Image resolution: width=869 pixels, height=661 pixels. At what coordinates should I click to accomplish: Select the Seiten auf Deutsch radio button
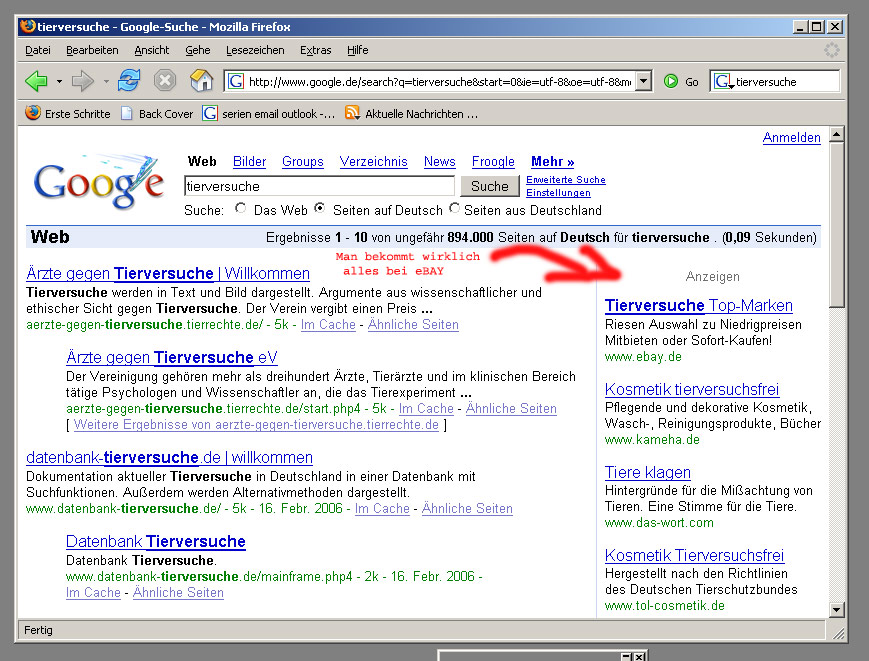320,208
